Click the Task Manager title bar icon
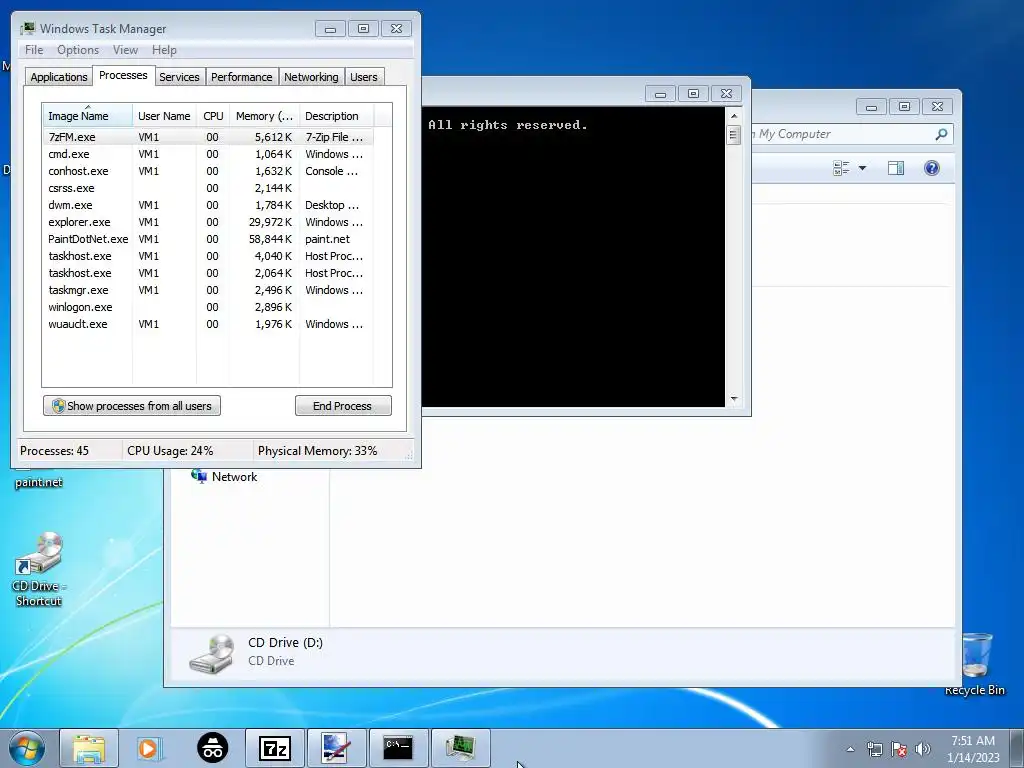Image resolution: width=1024 pixels, height=768 pixels. (27, 29)
